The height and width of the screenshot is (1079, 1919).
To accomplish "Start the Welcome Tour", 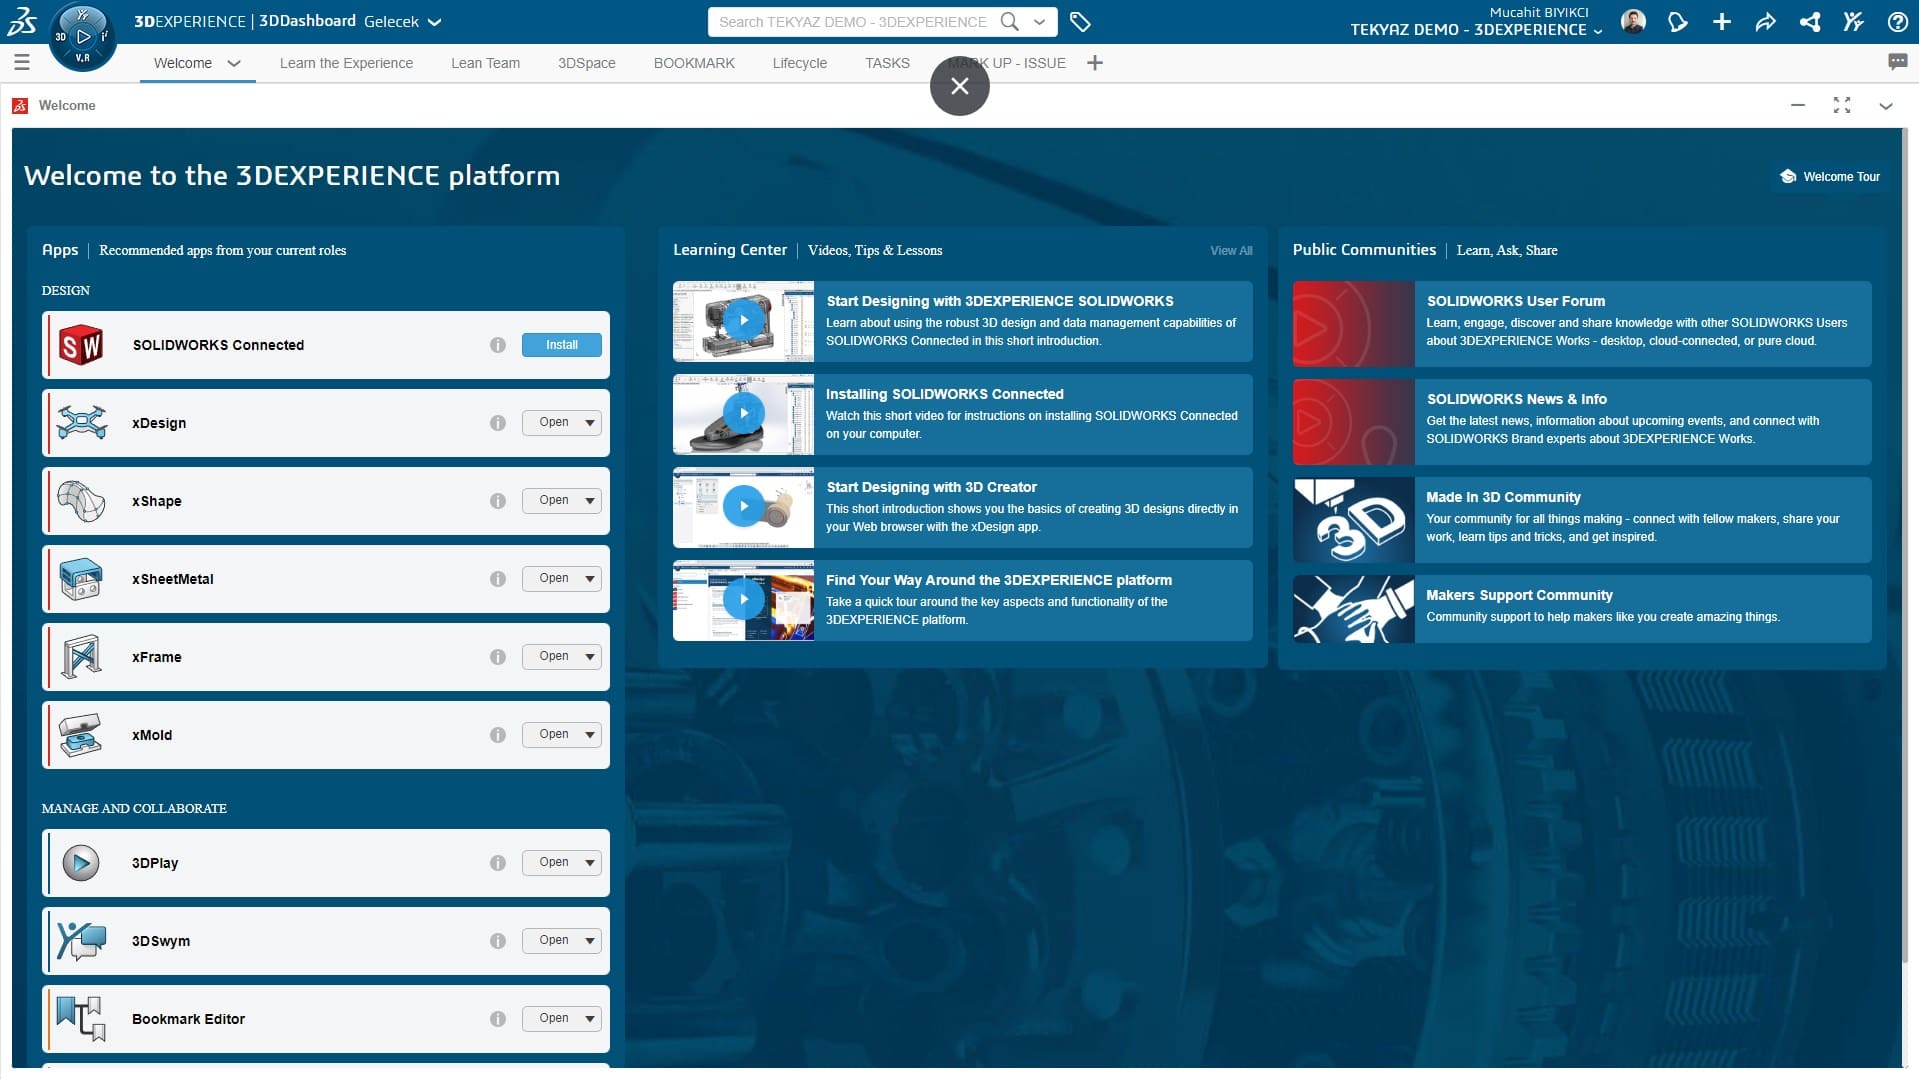I will (1829, 177).
